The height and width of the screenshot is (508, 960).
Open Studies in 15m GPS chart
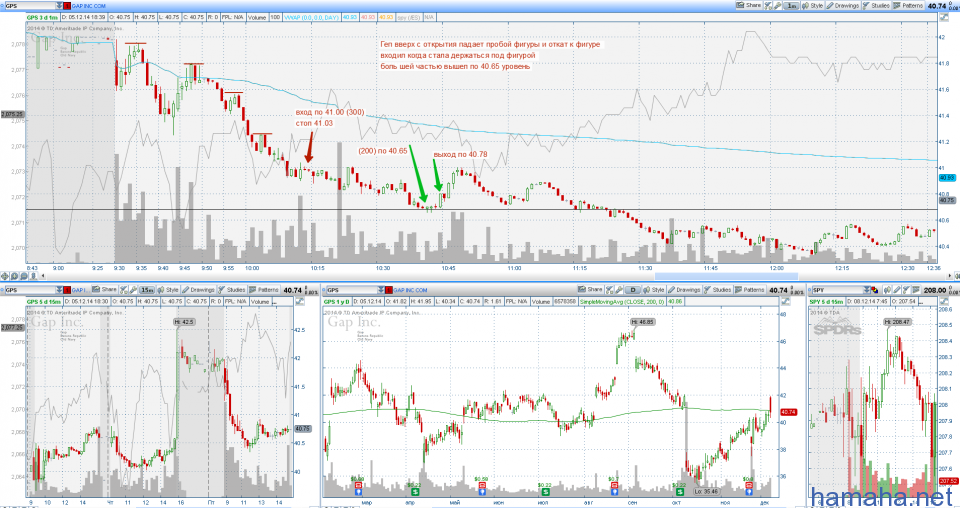click(x=231, y=289)
